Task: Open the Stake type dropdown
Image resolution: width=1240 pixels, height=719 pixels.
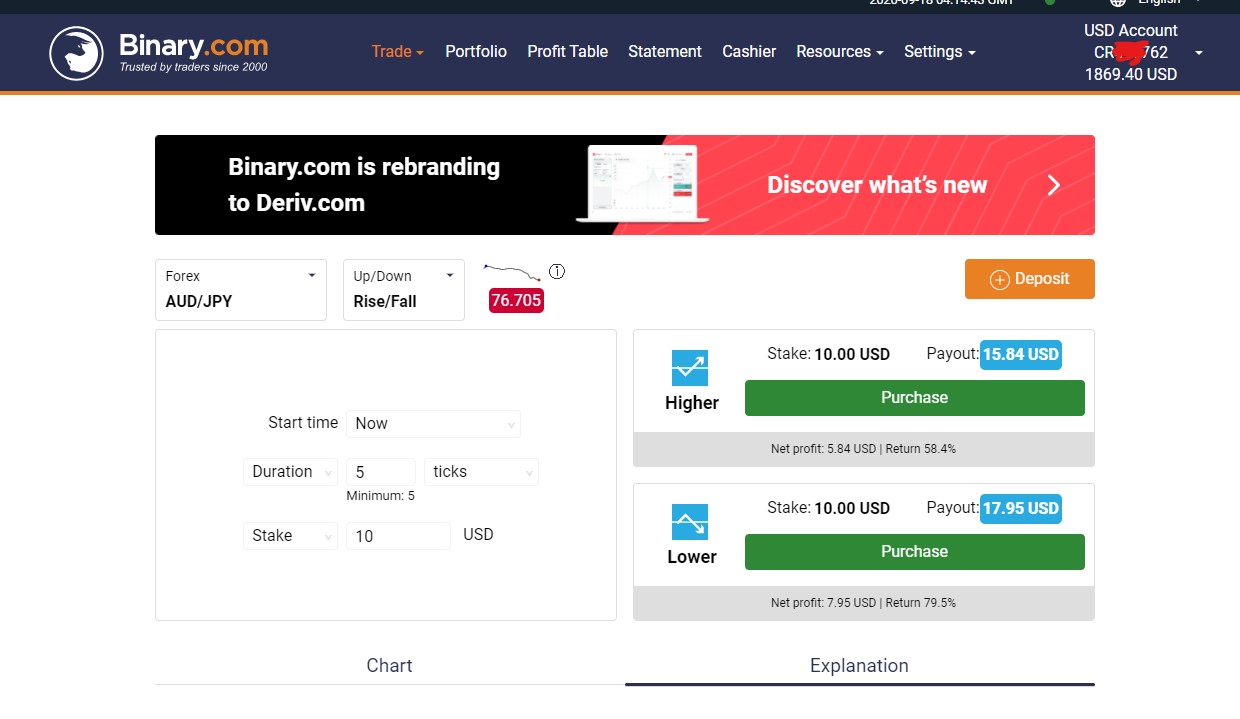Action: click(x=291, y=535)
